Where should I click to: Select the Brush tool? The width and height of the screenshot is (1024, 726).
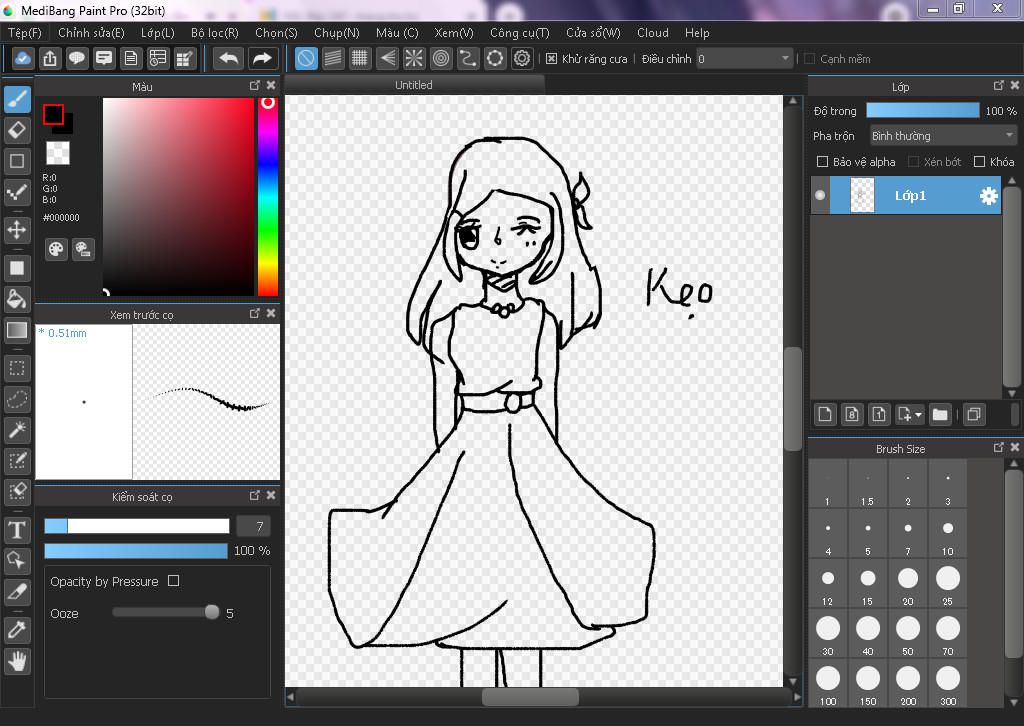coord(17,99)
